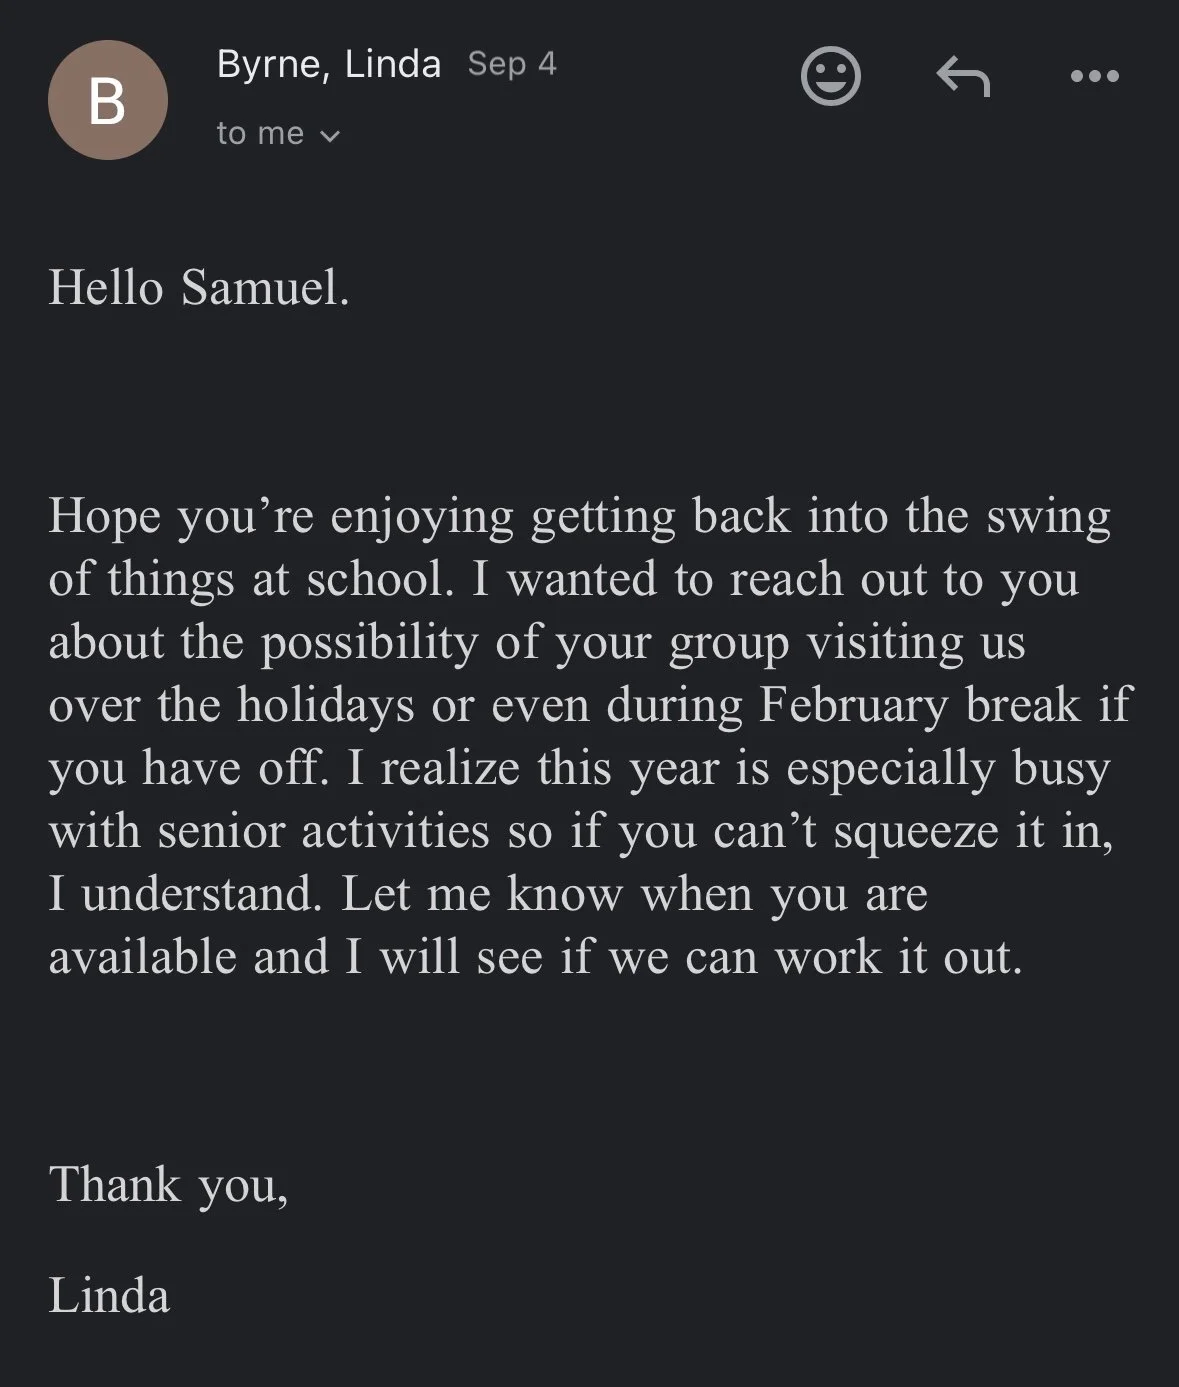Reply to Linda Byrne's email
1179x1387 pixels.
[x=962, y=76]
